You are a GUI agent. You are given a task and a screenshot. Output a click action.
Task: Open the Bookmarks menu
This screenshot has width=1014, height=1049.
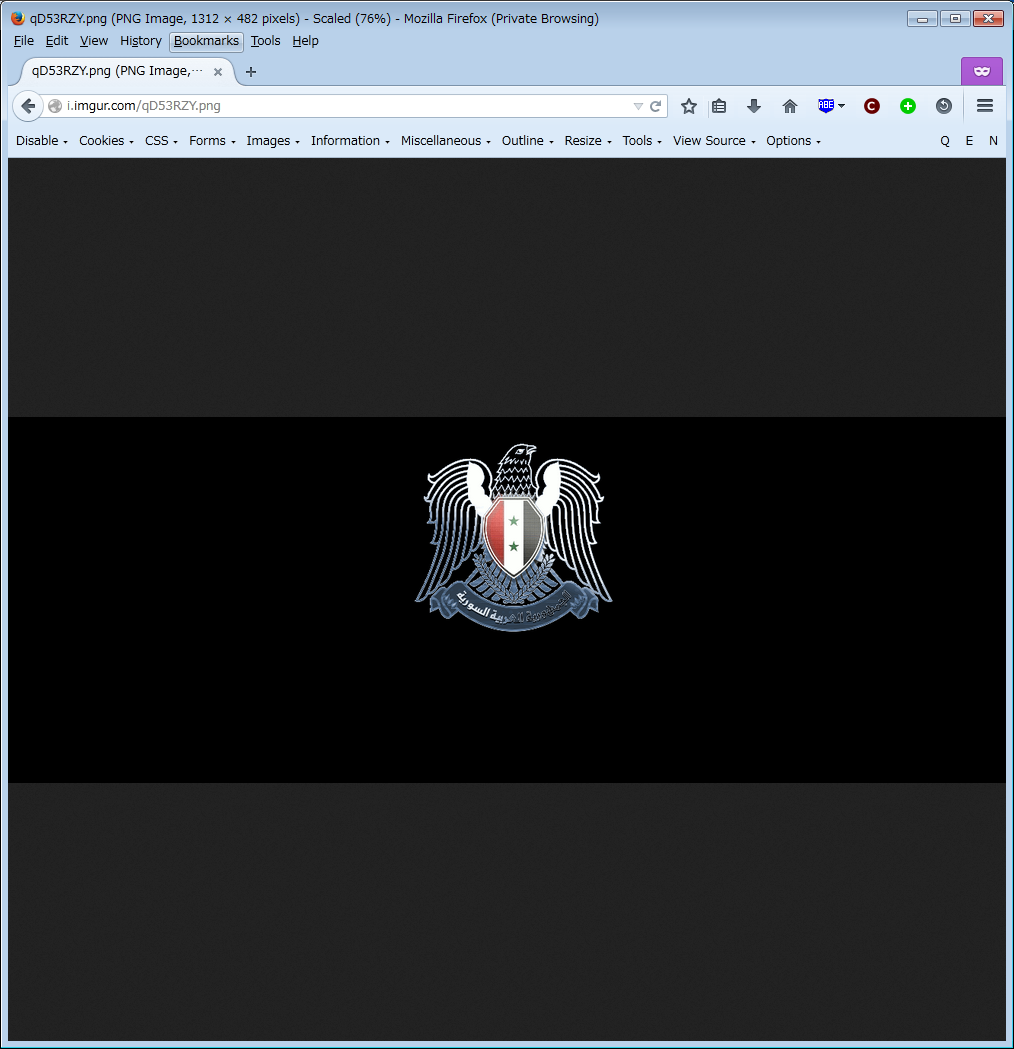[206, 41]
